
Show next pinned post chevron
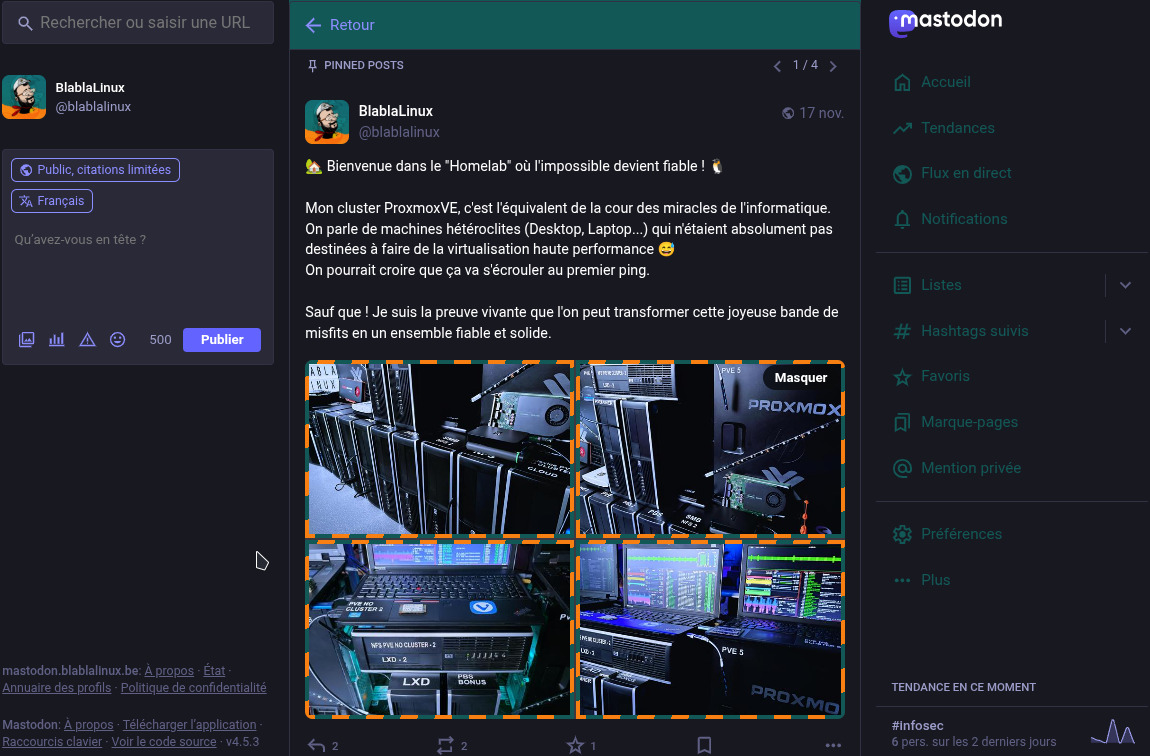833,66
